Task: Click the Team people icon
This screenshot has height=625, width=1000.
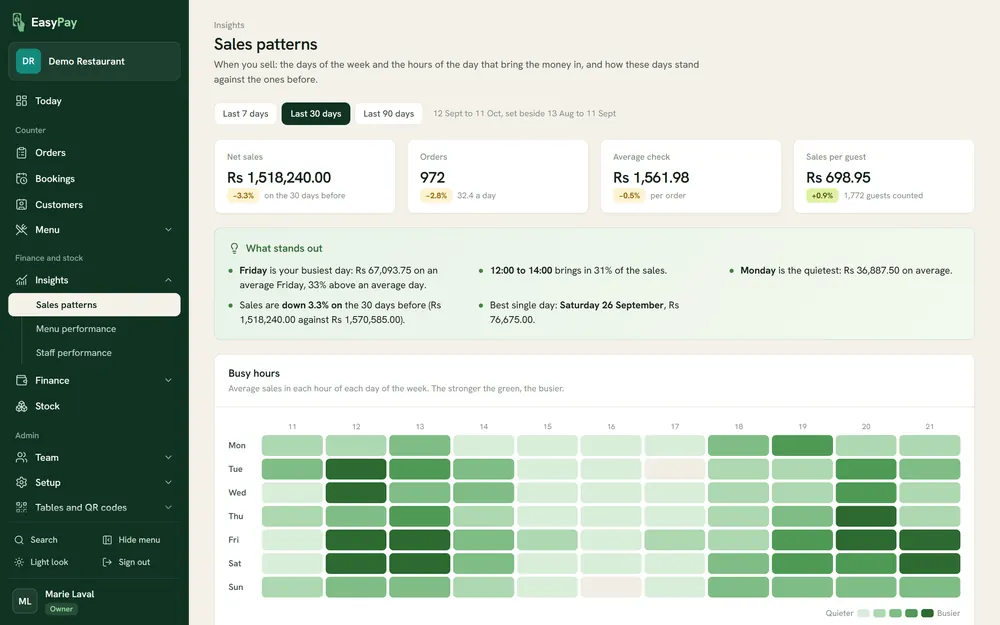Action: (x=22, y=457)
